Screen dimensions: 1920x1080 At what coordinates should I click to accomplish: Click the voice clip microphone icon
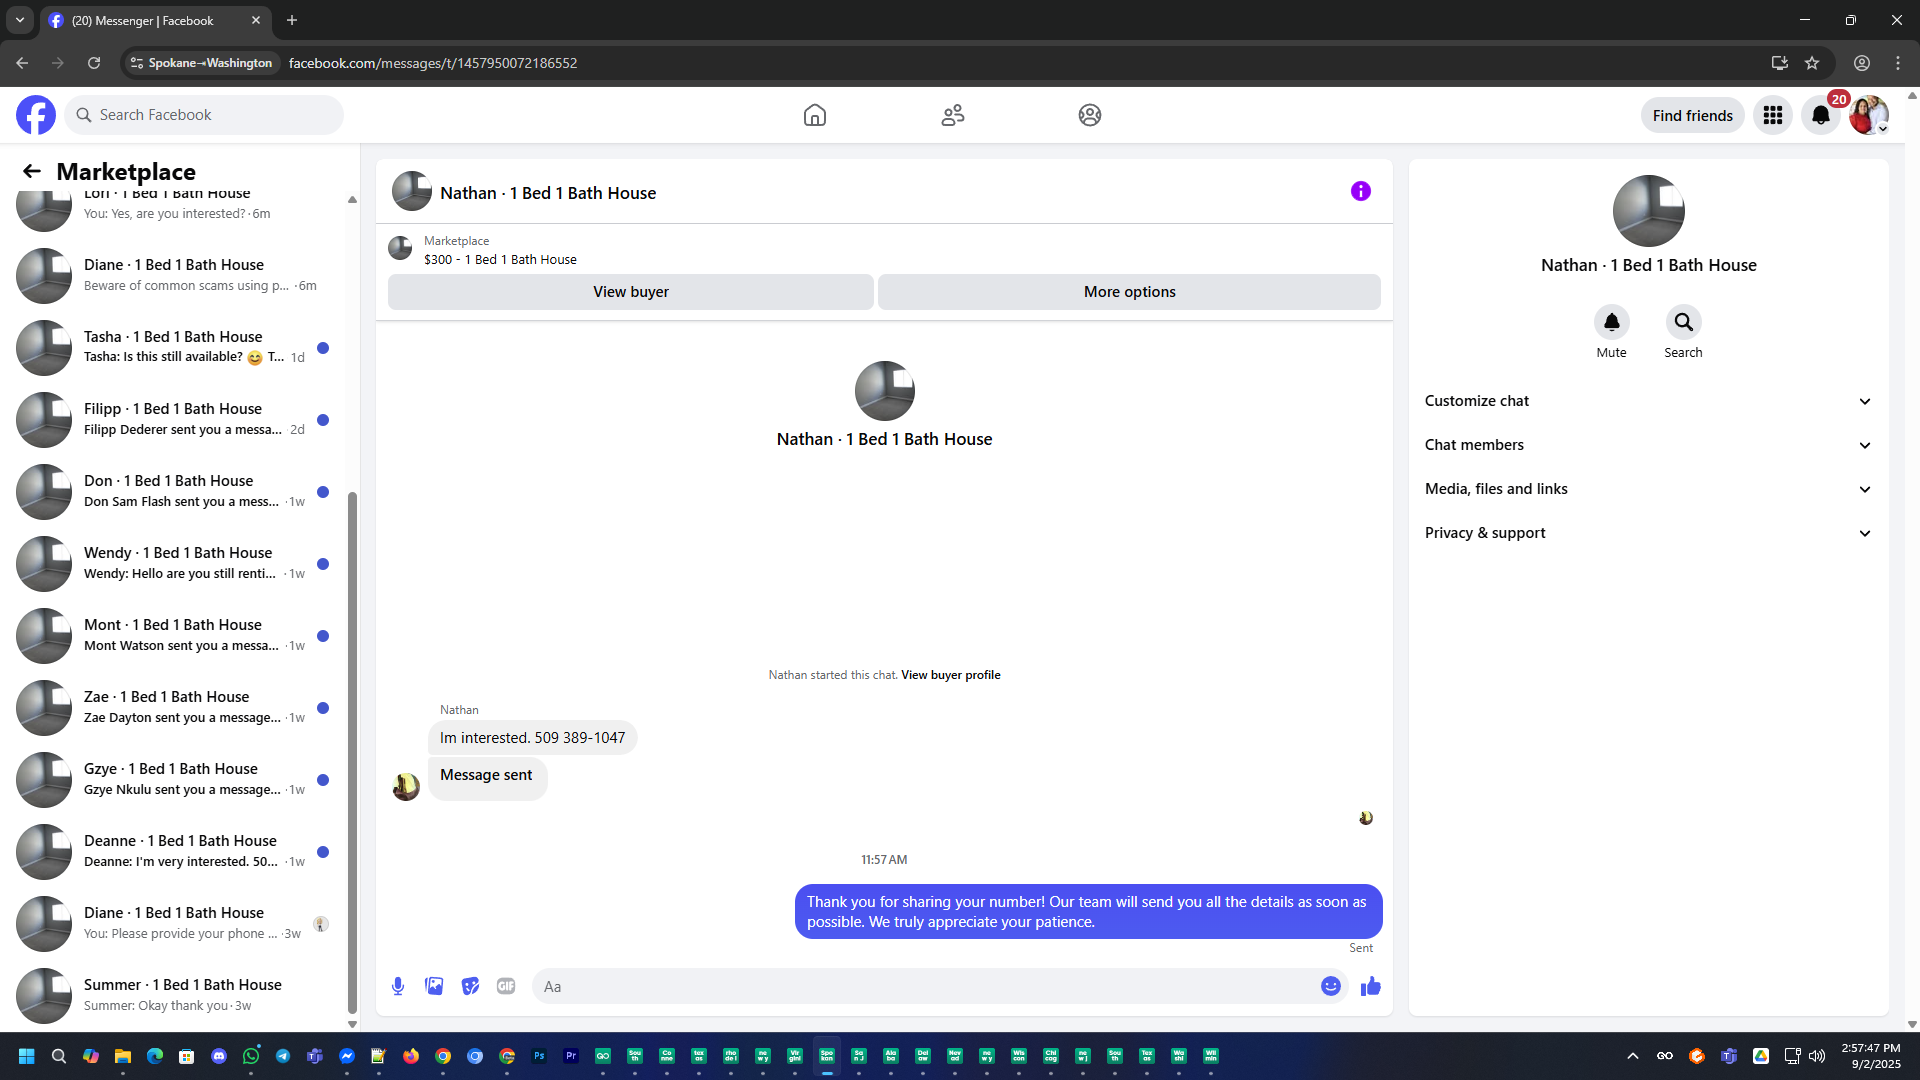pos(398,986)
